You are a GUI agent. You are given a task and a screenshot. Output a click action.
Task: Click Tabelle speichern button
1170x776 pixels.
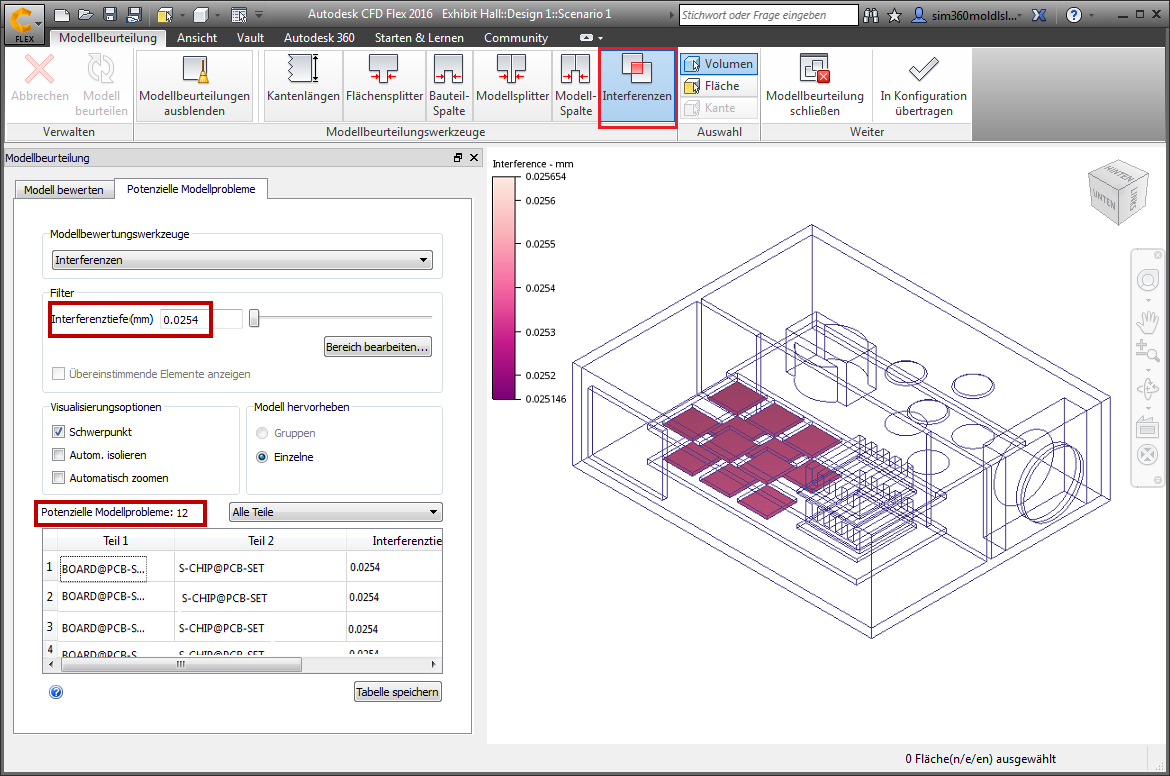pyautogui.click(x=397, y=692)
